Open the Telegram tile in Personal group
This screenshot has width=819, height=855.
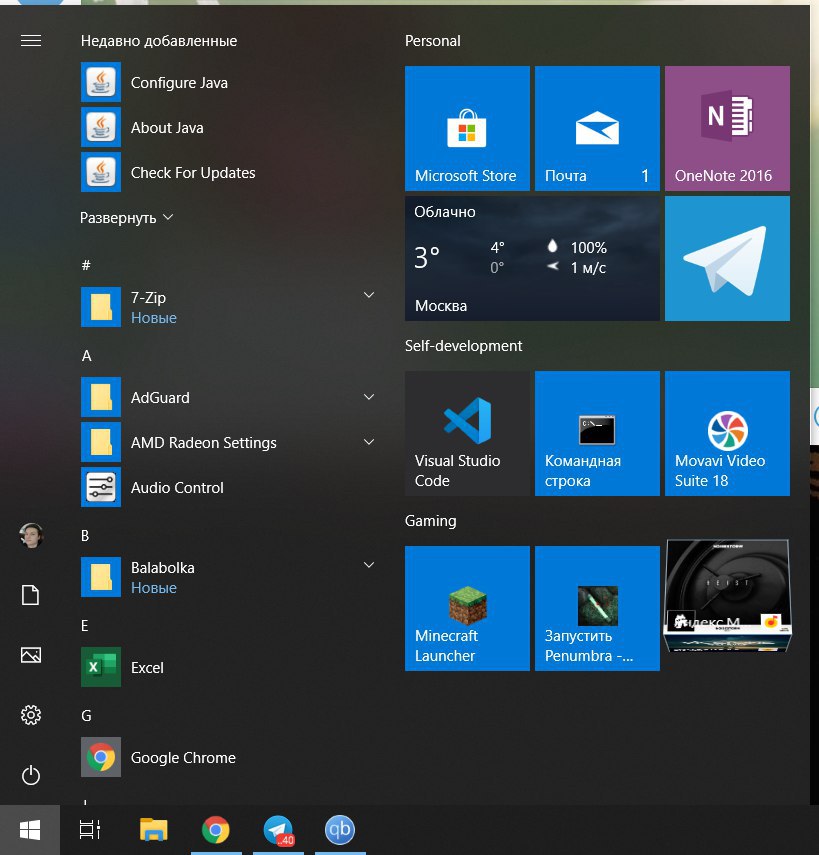click(727, 258)
